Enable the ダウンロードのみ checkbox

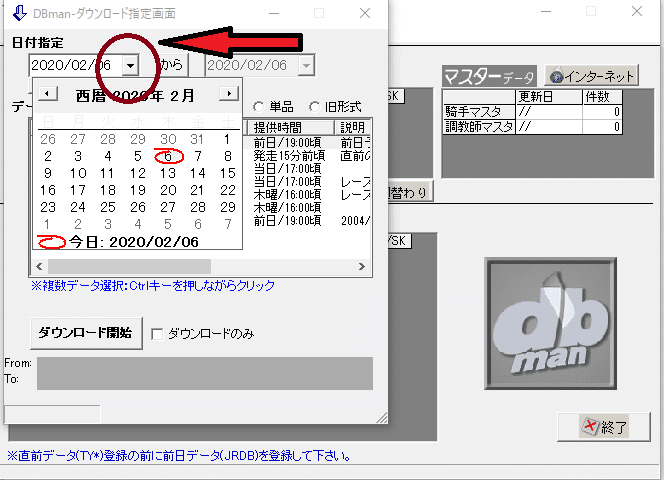coord(157,334)
